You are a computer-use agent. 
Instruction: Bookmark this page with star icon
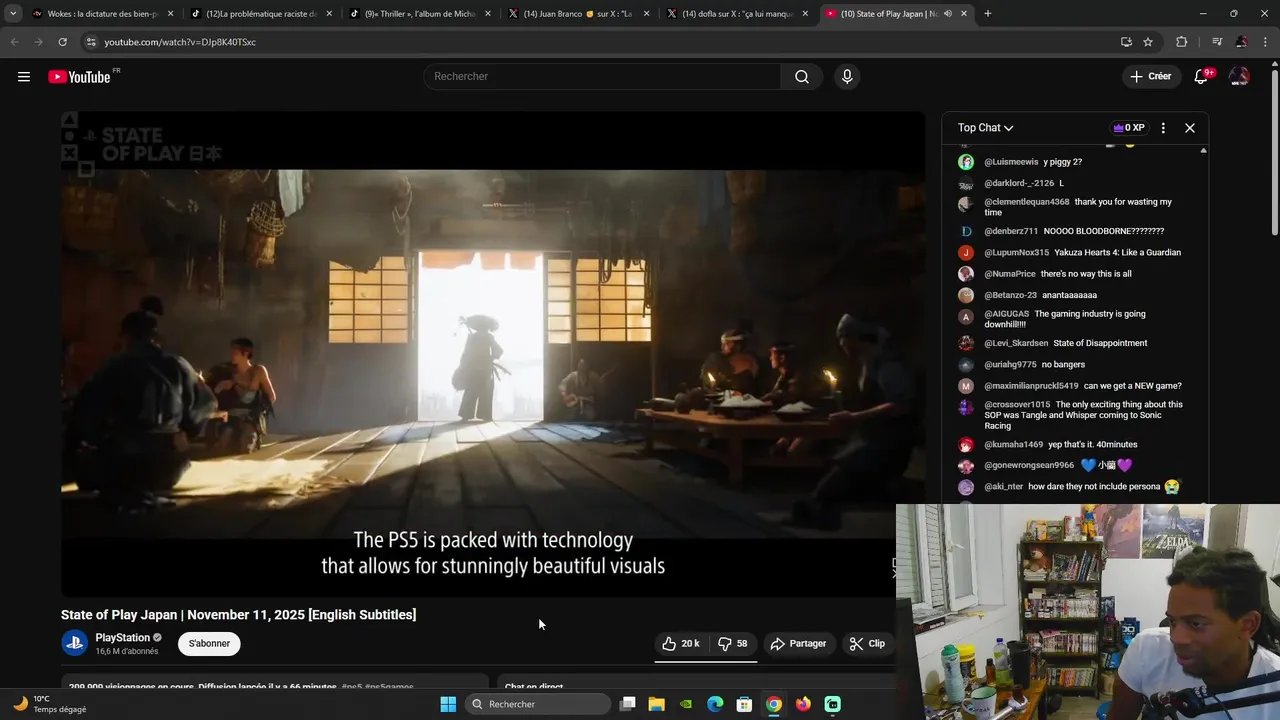[1148, 42]
